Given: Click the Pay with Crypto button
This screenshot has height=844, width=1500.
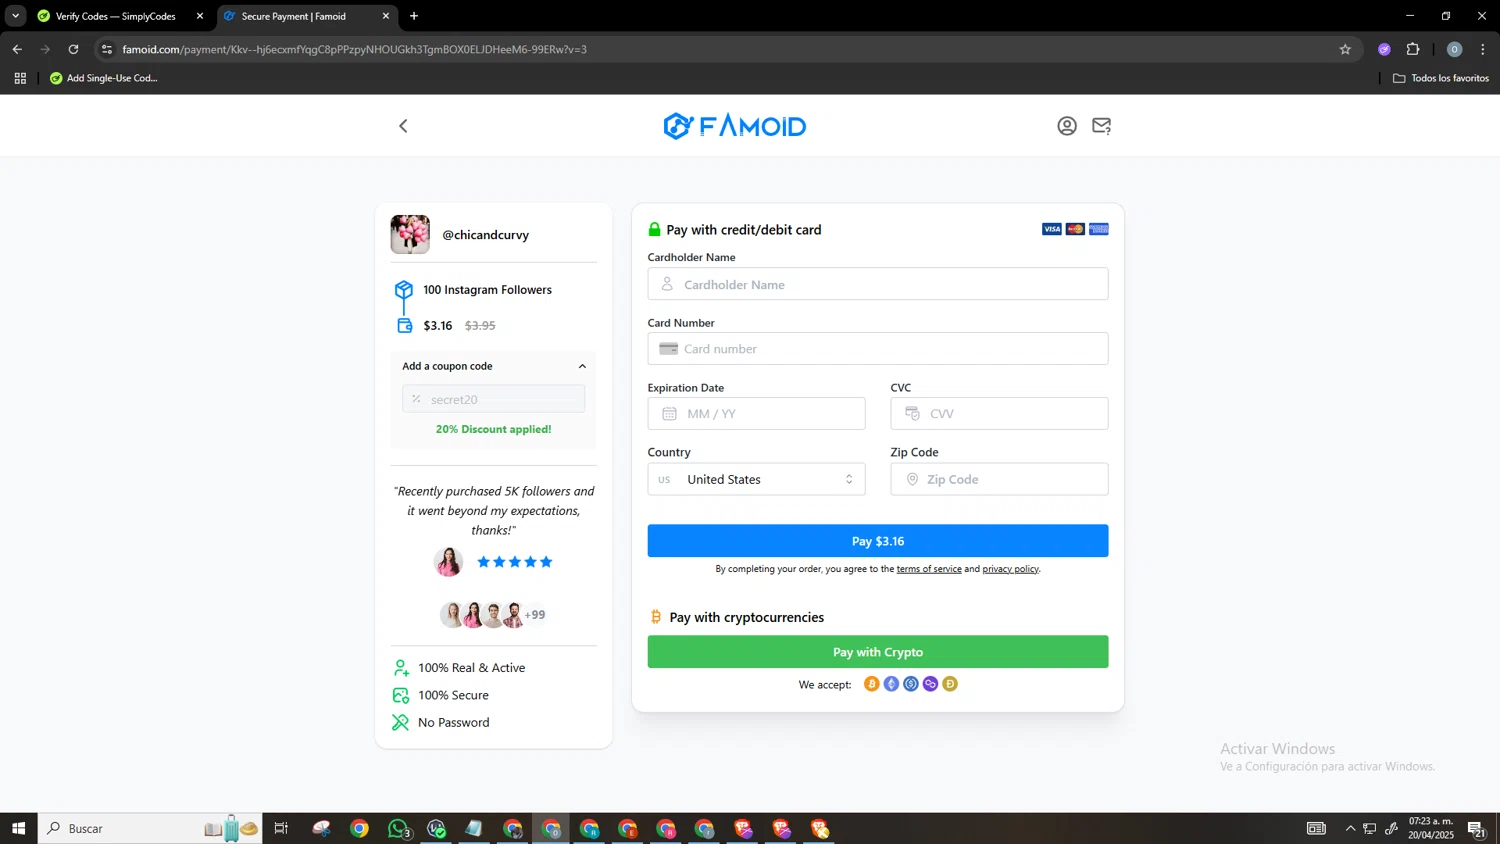Looking at the screenshot, I should click(x=878, y=652).
